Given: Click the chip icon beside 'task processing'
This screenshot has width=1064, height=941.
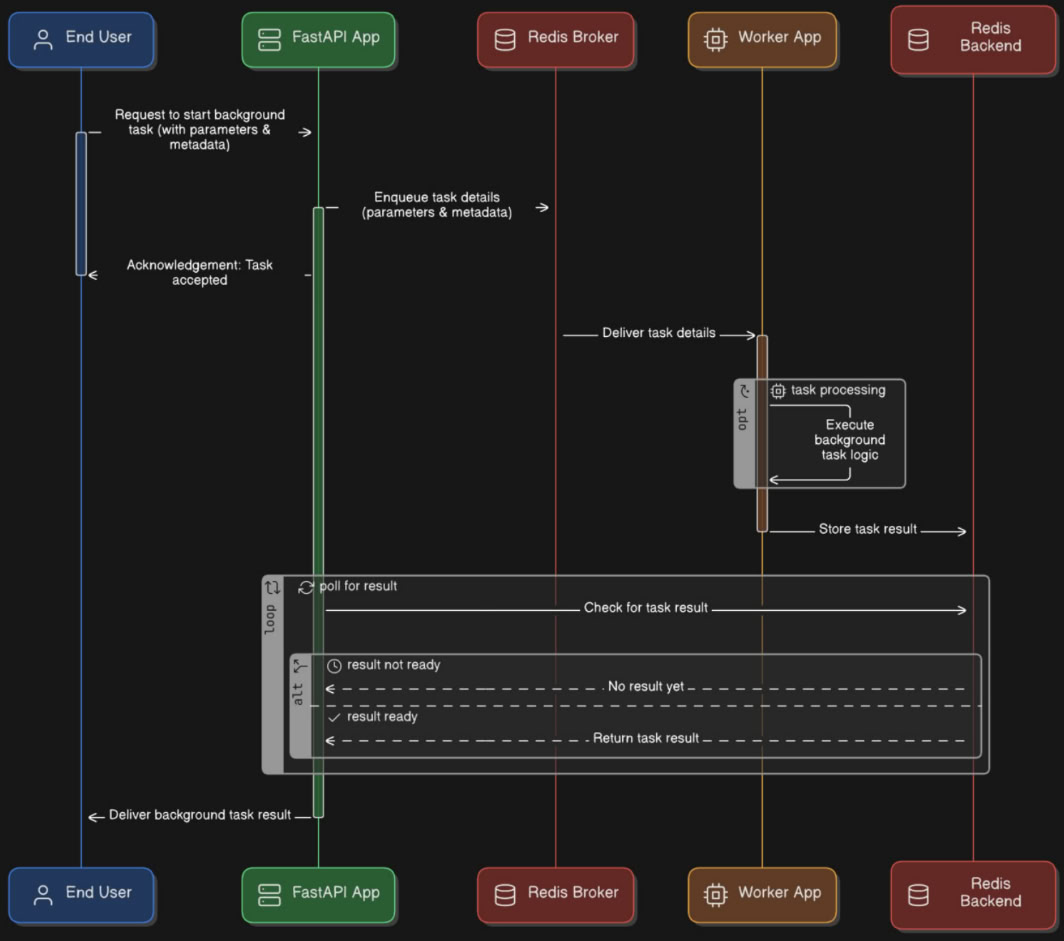Looking at the screenshot, I should pyautogui.click(x=778, y=391).
